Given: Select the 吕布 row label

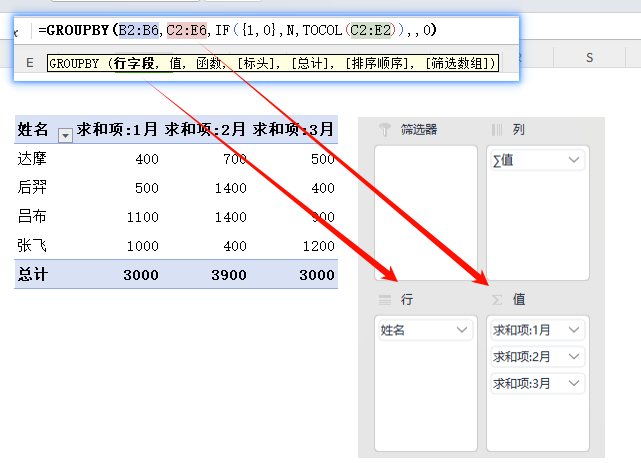Looking at the screenshot, I should 32,217.
